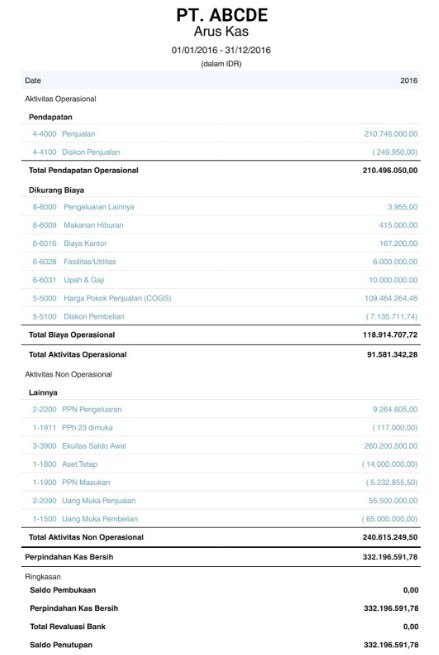
Task: Select the 2-2090 Uang Muka Penjualan row
Action: (x=221, y=501)
